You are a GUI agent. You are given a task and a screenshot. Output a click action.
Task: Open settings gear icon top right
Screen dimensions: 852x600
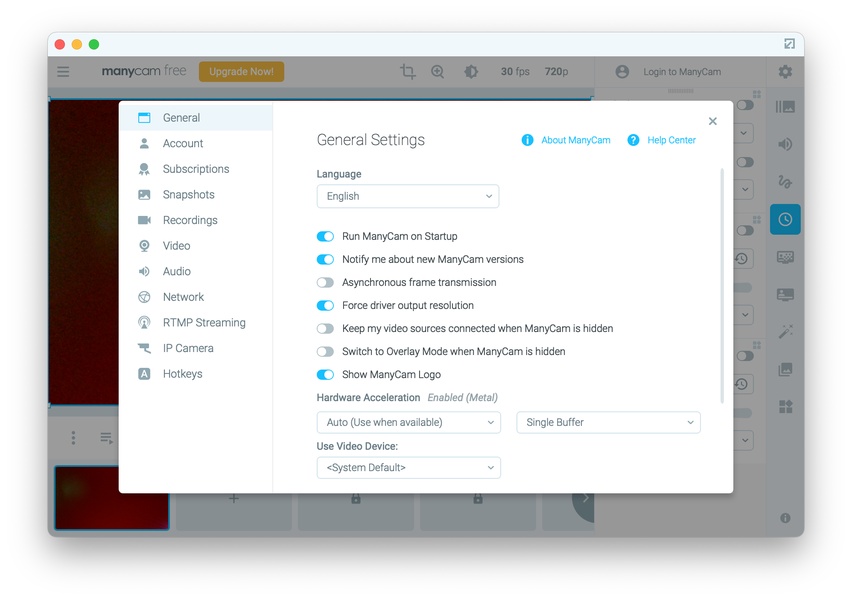click(785, 72)
